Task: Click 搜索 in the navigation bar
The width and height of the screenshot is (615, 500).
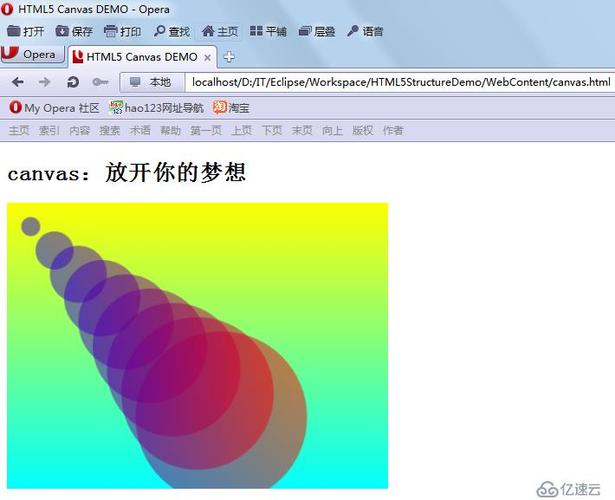Action: pos(109,130)
